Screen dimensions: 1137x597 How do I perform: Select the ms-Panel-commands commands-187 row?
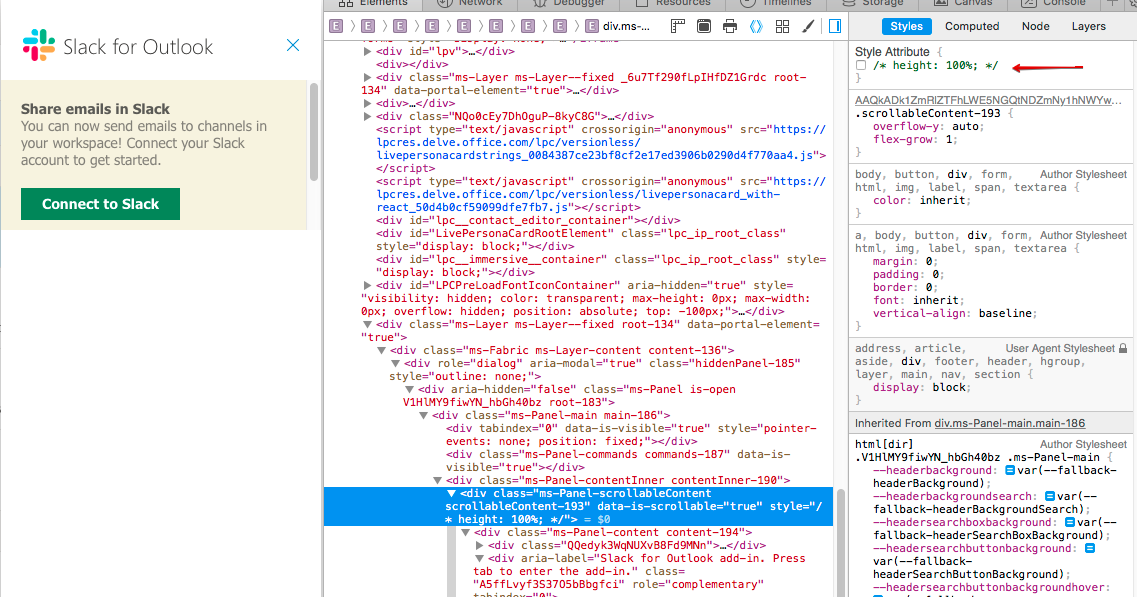(618, 461)
